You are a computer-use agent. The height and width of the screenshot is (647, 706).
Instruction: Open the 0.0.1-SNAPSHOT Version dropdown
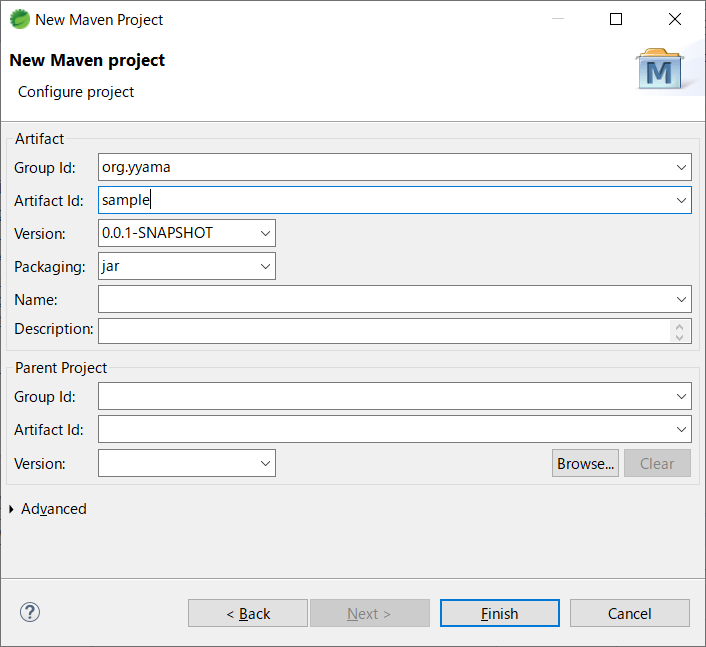(x=265, y=233)
